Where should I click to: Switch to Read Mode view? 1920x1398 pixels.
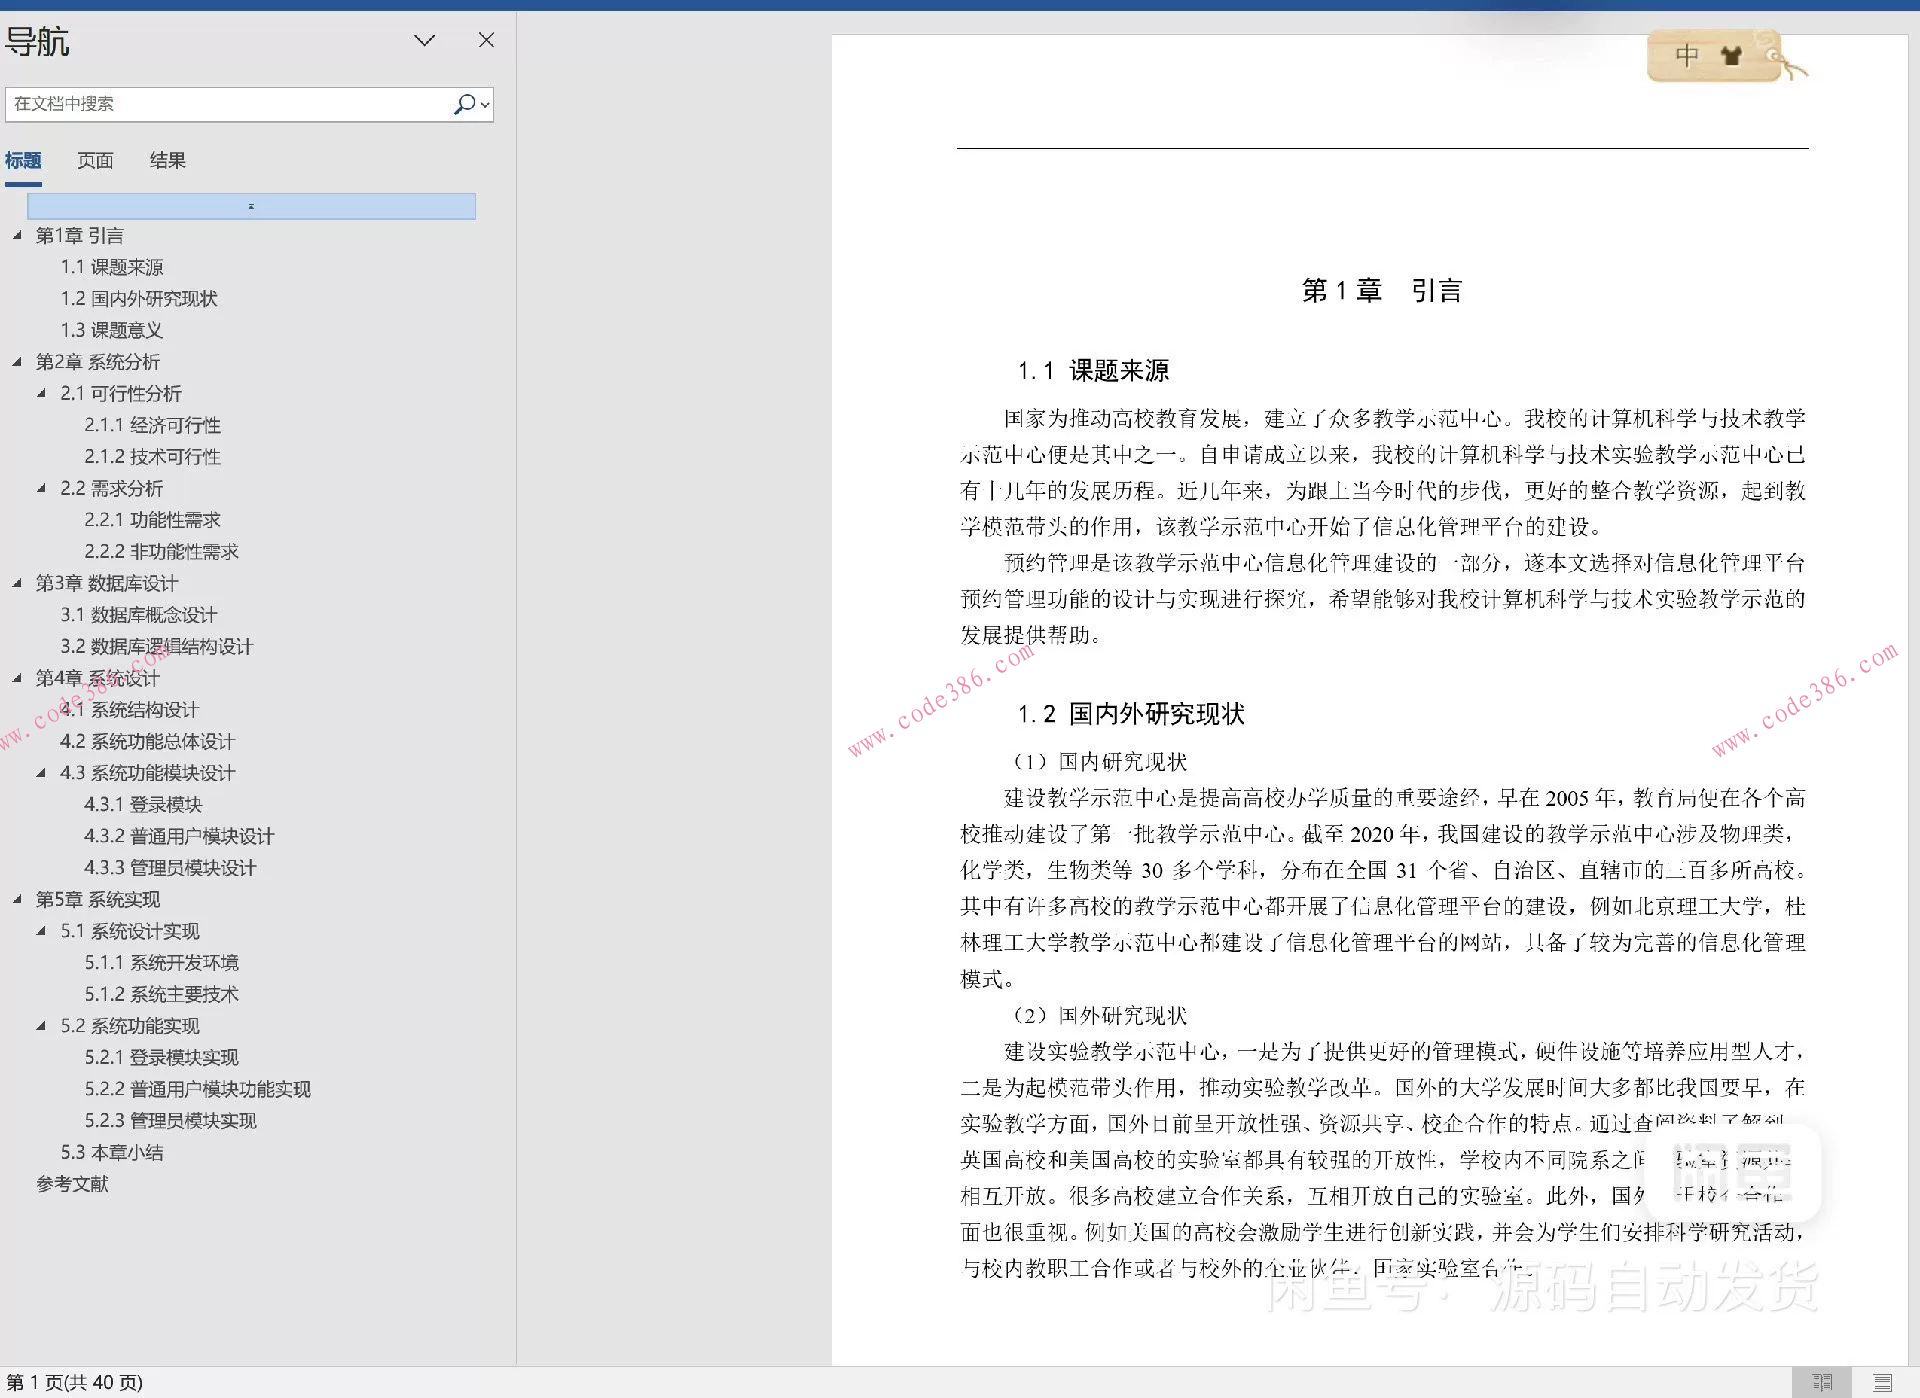click(1822, 1382)
